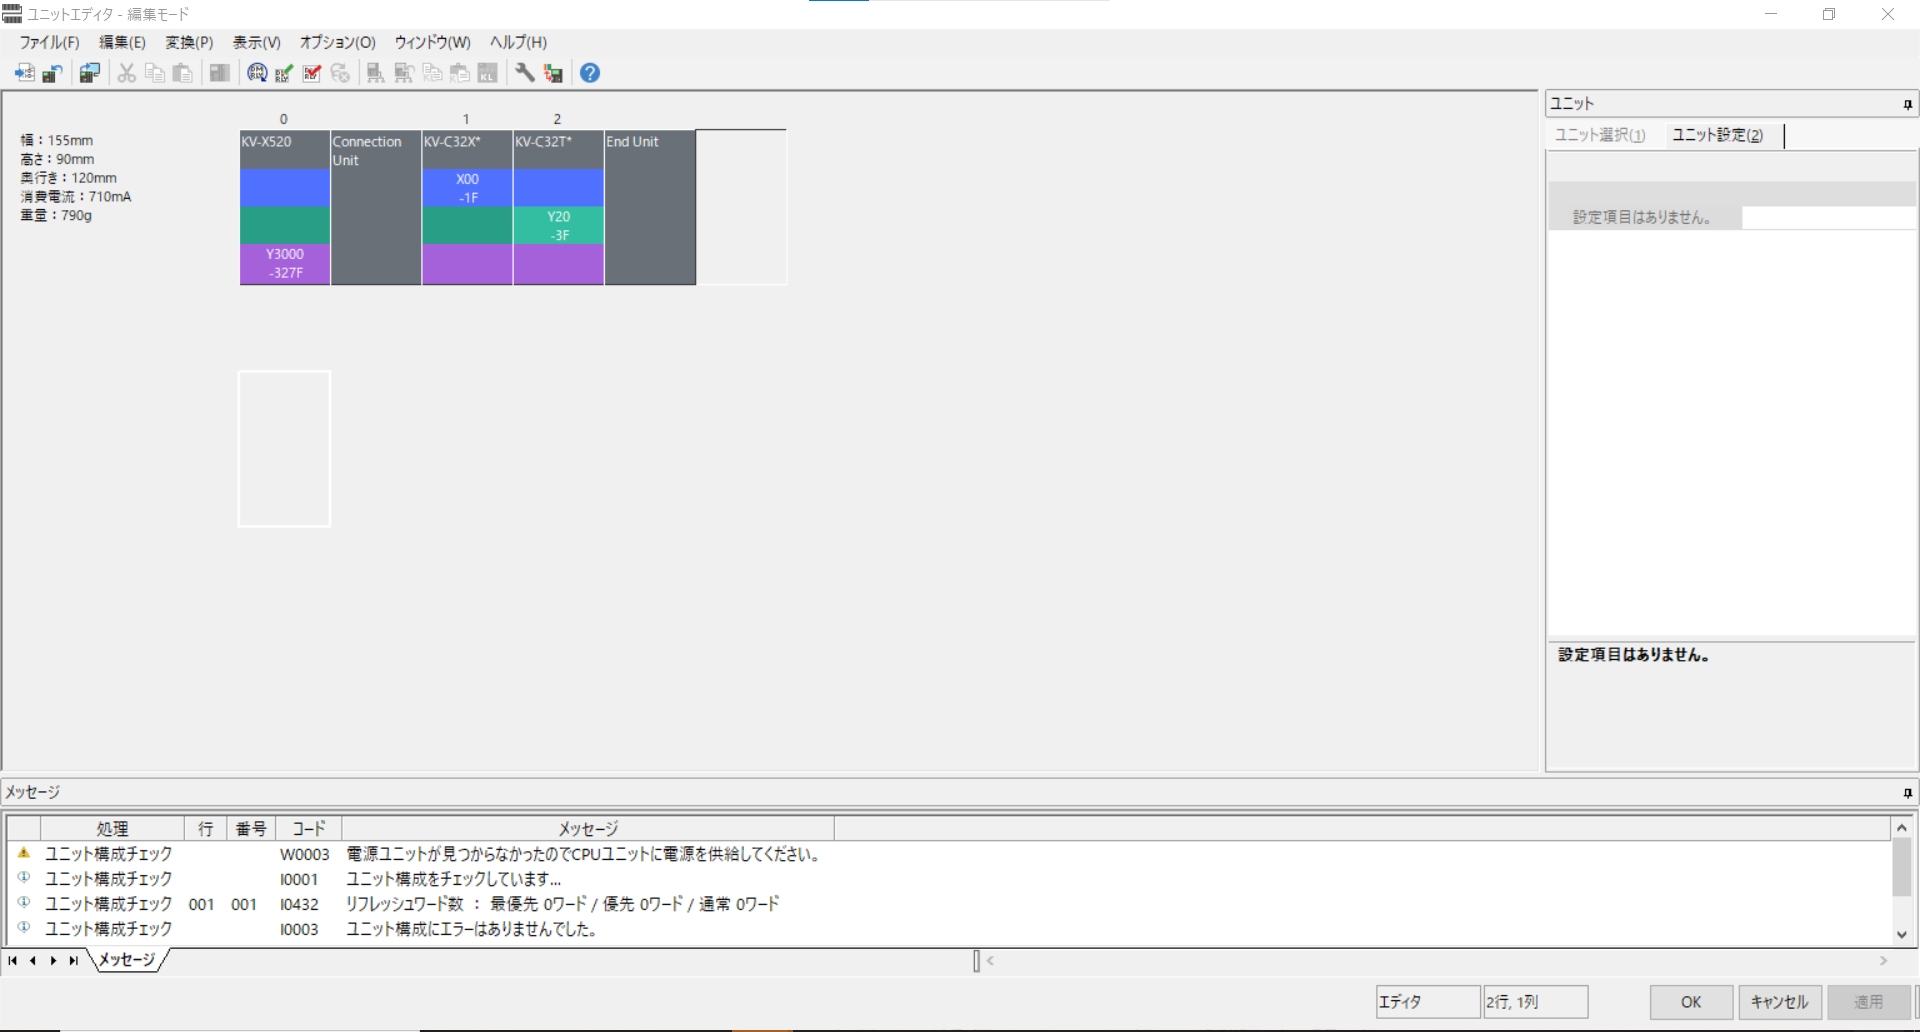
Task: Click the relay check icon with red checkmark
Action: pyautogui.click(x=312, y=73)
